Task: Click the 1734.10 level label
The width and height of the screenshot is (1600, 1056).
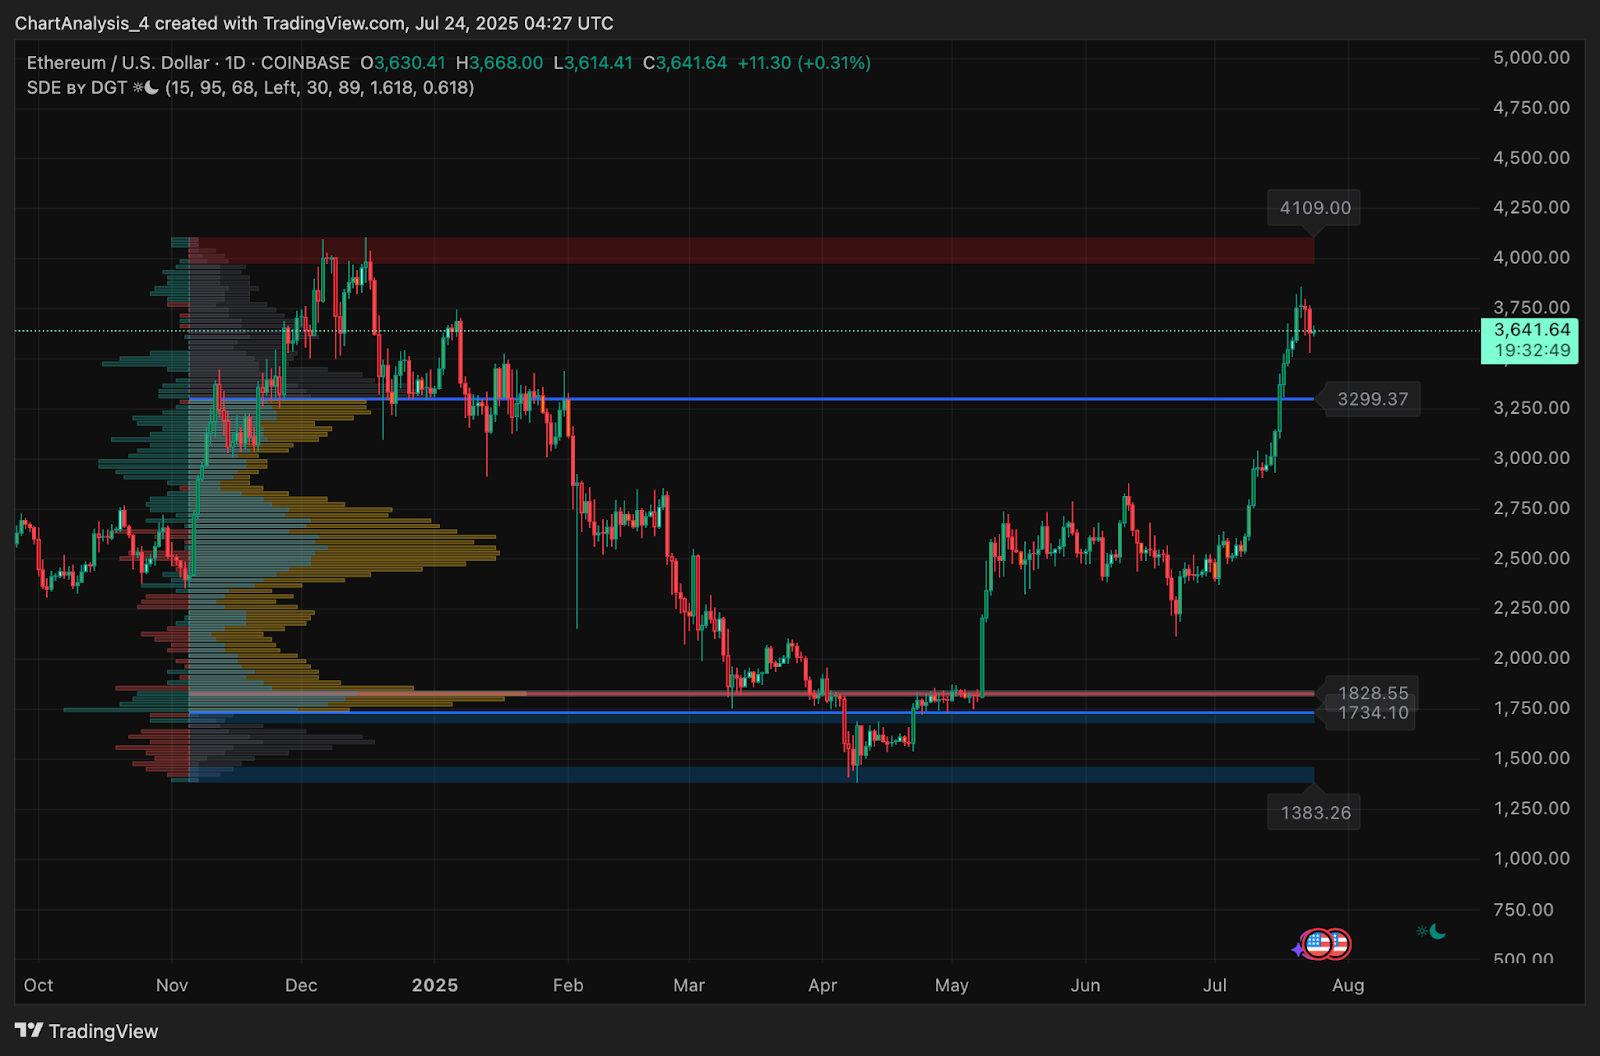Action: 1373,713
